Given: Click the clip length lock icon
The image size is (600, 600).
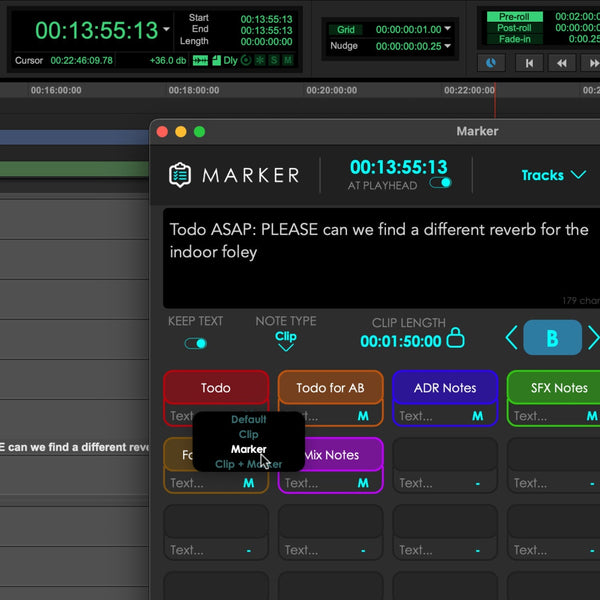Looking at the screenshot, I should (455, 338).
